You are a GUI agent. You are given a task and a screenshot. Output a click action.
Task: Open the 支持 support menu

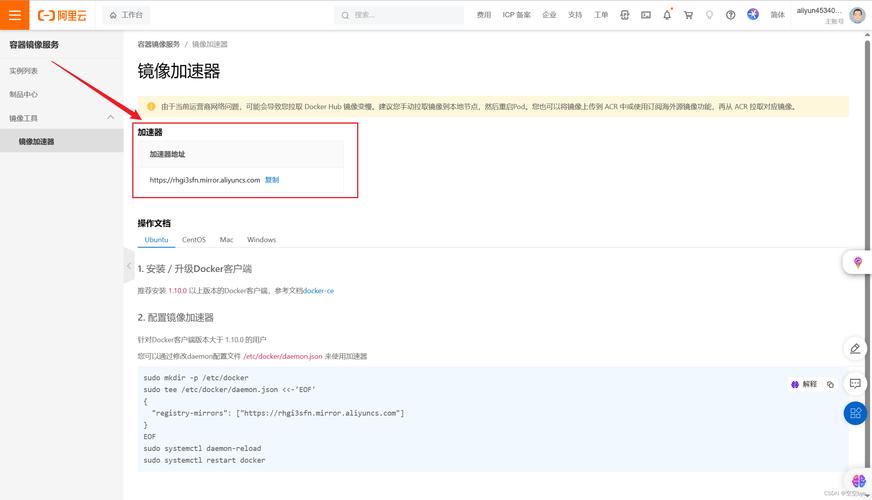click(x=575, y=15)
